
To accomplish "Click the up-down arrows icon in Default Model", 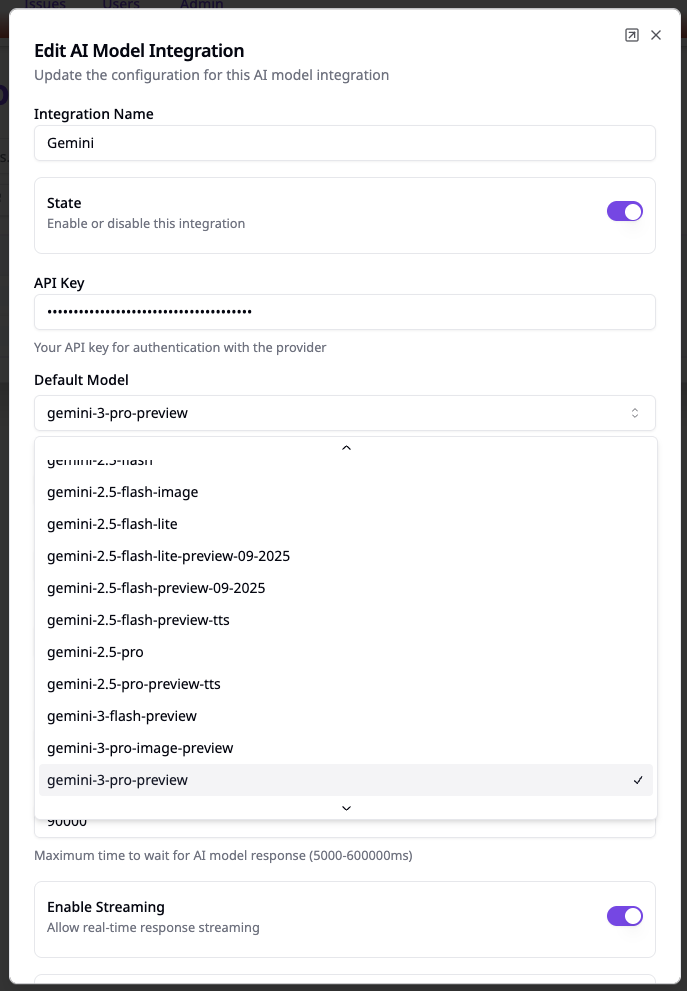I will (634, 413).
